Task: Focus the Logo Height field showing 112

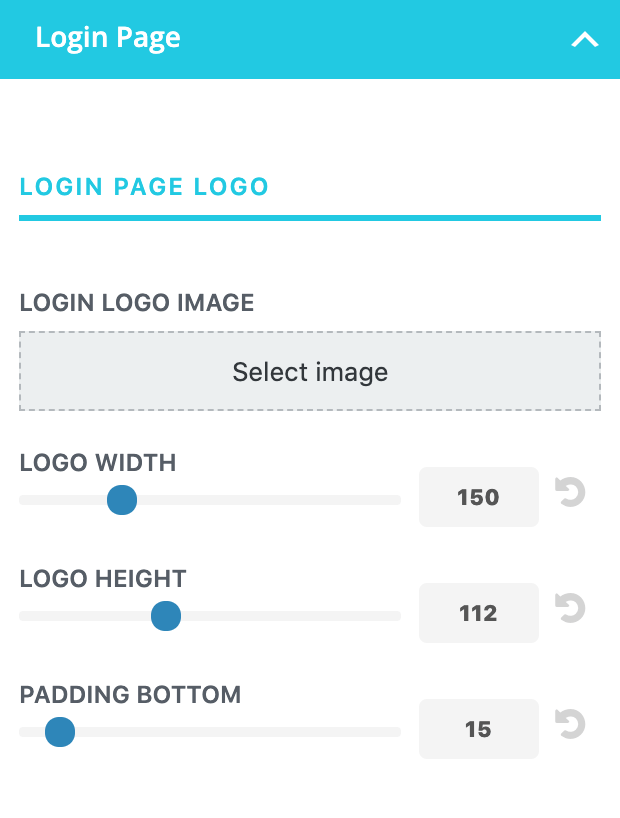Action: tap(479, 613)
